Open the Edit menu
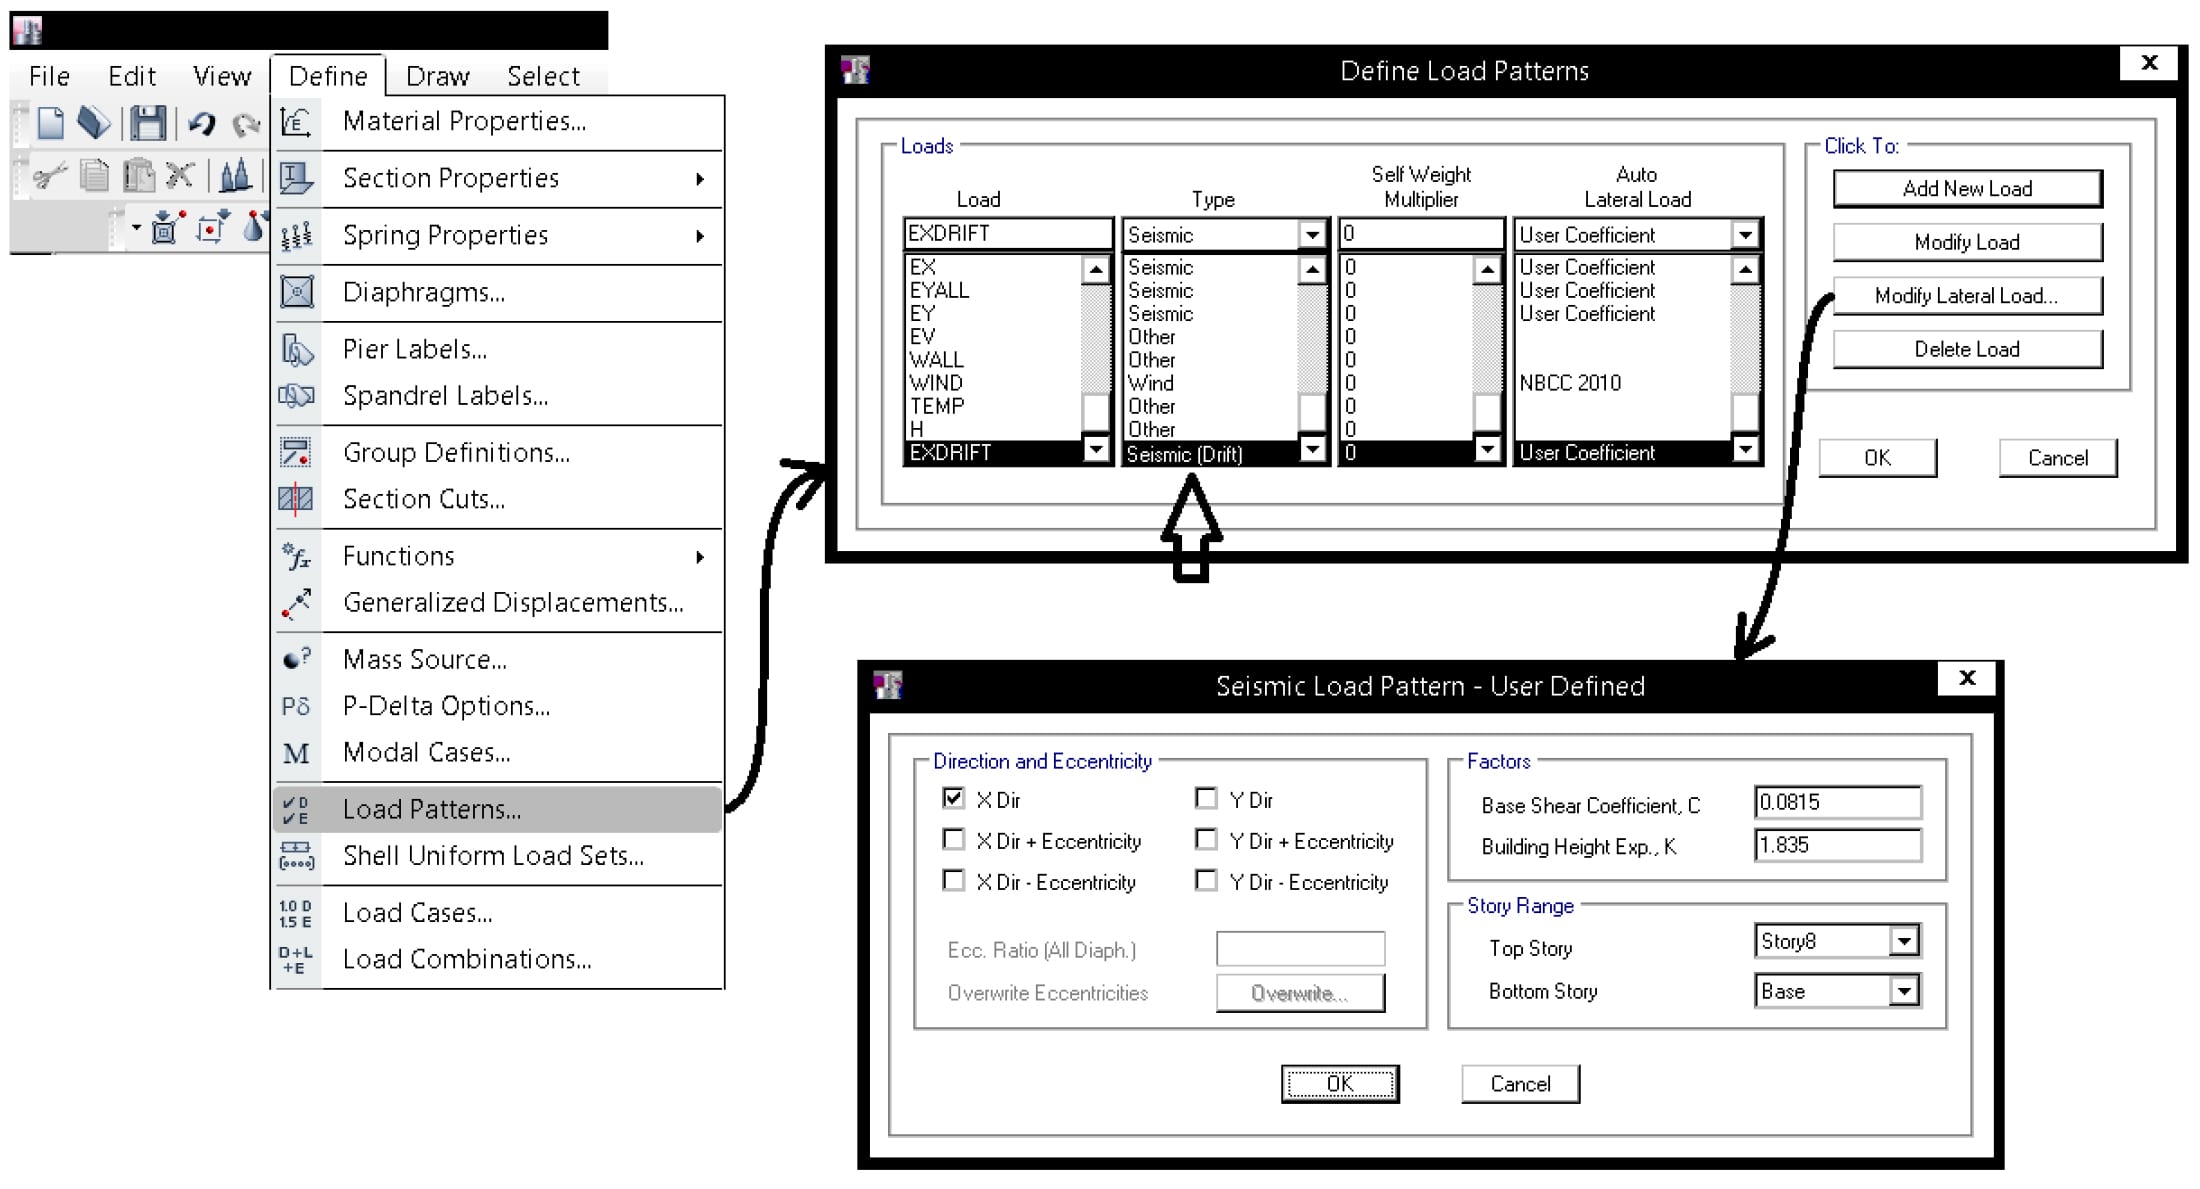Viewport: 2200px width, 1189px height. (132, 76)
